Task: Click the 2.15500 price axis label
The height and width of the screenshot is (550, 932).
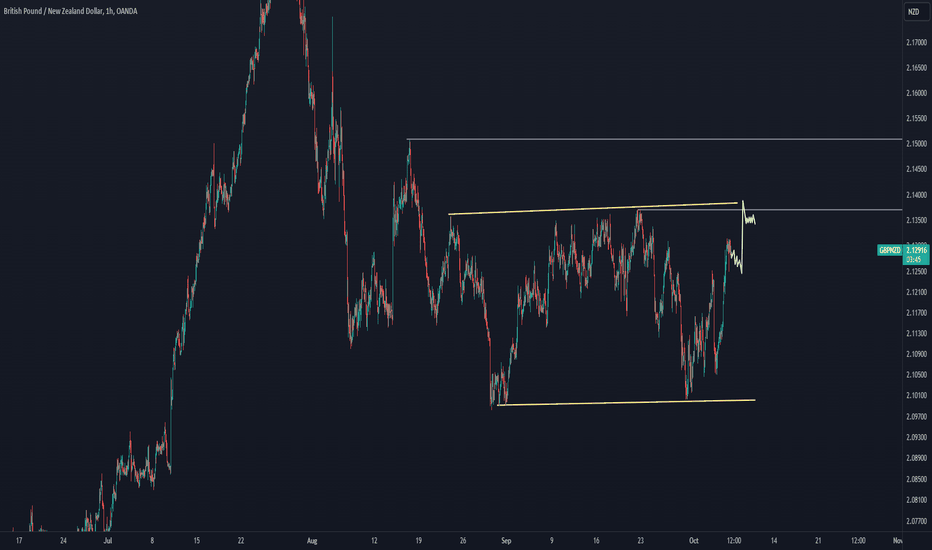Action: point(916,118)
